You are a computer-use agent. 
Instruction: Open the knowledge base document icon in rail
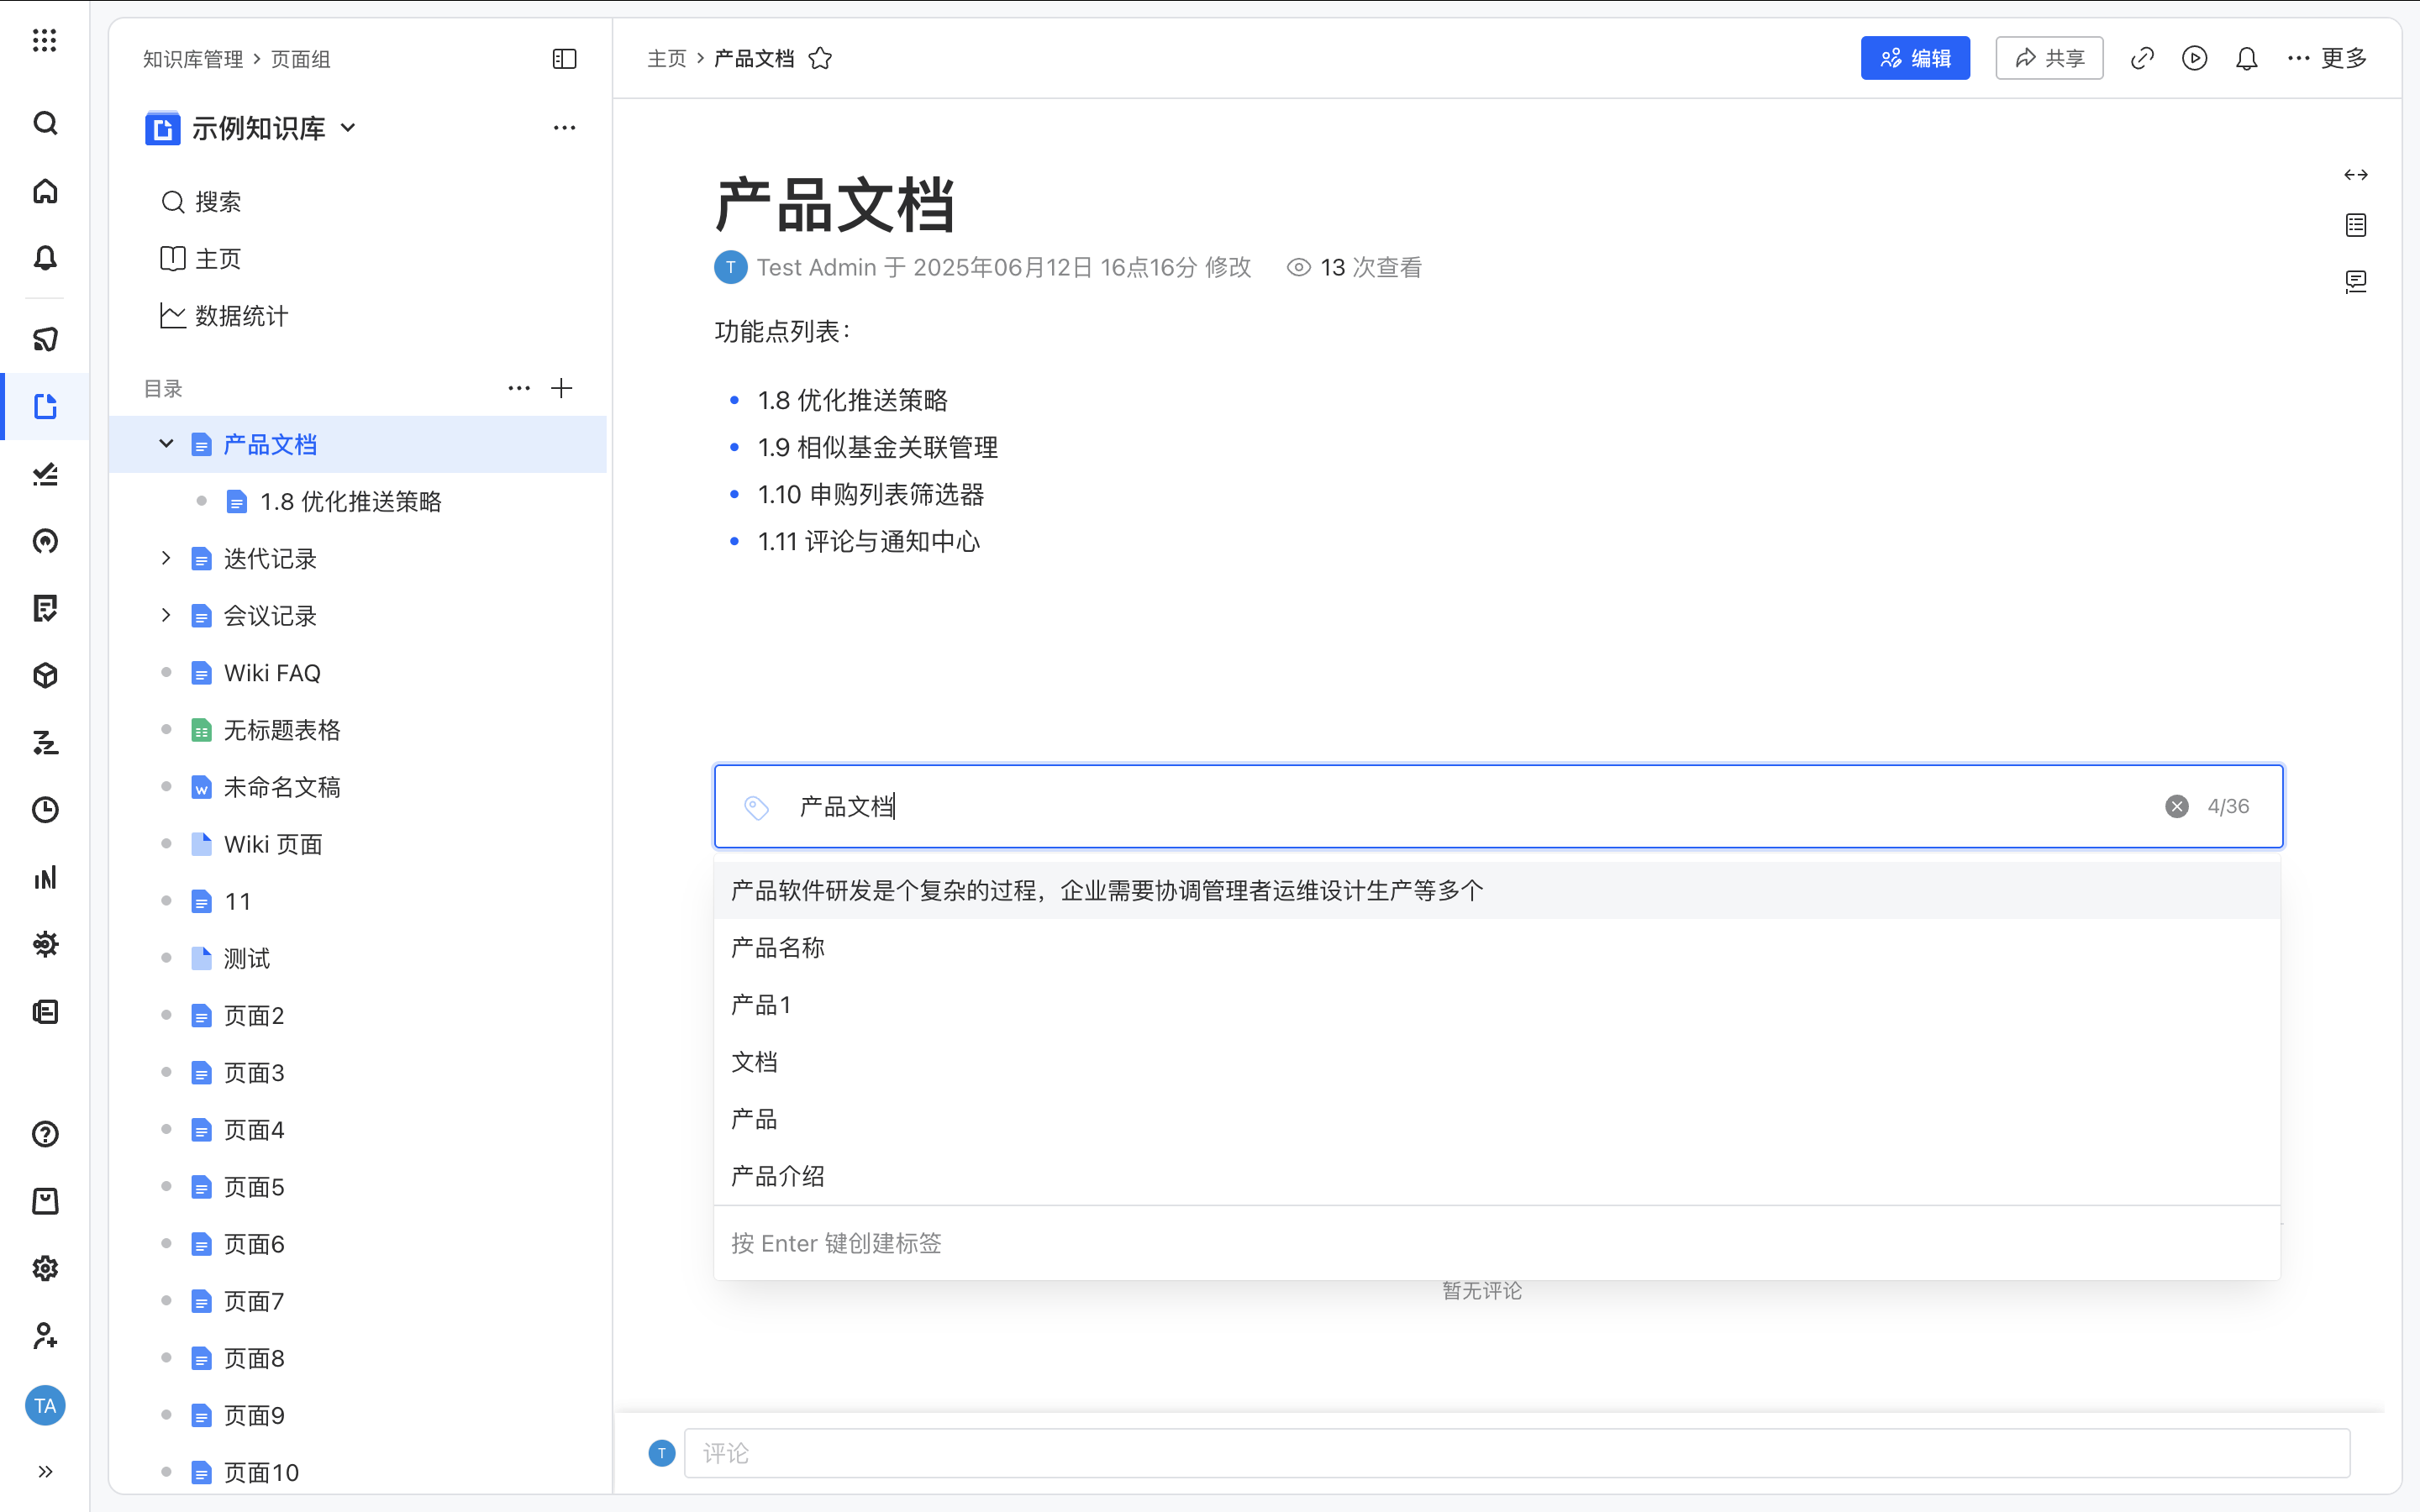45,406
